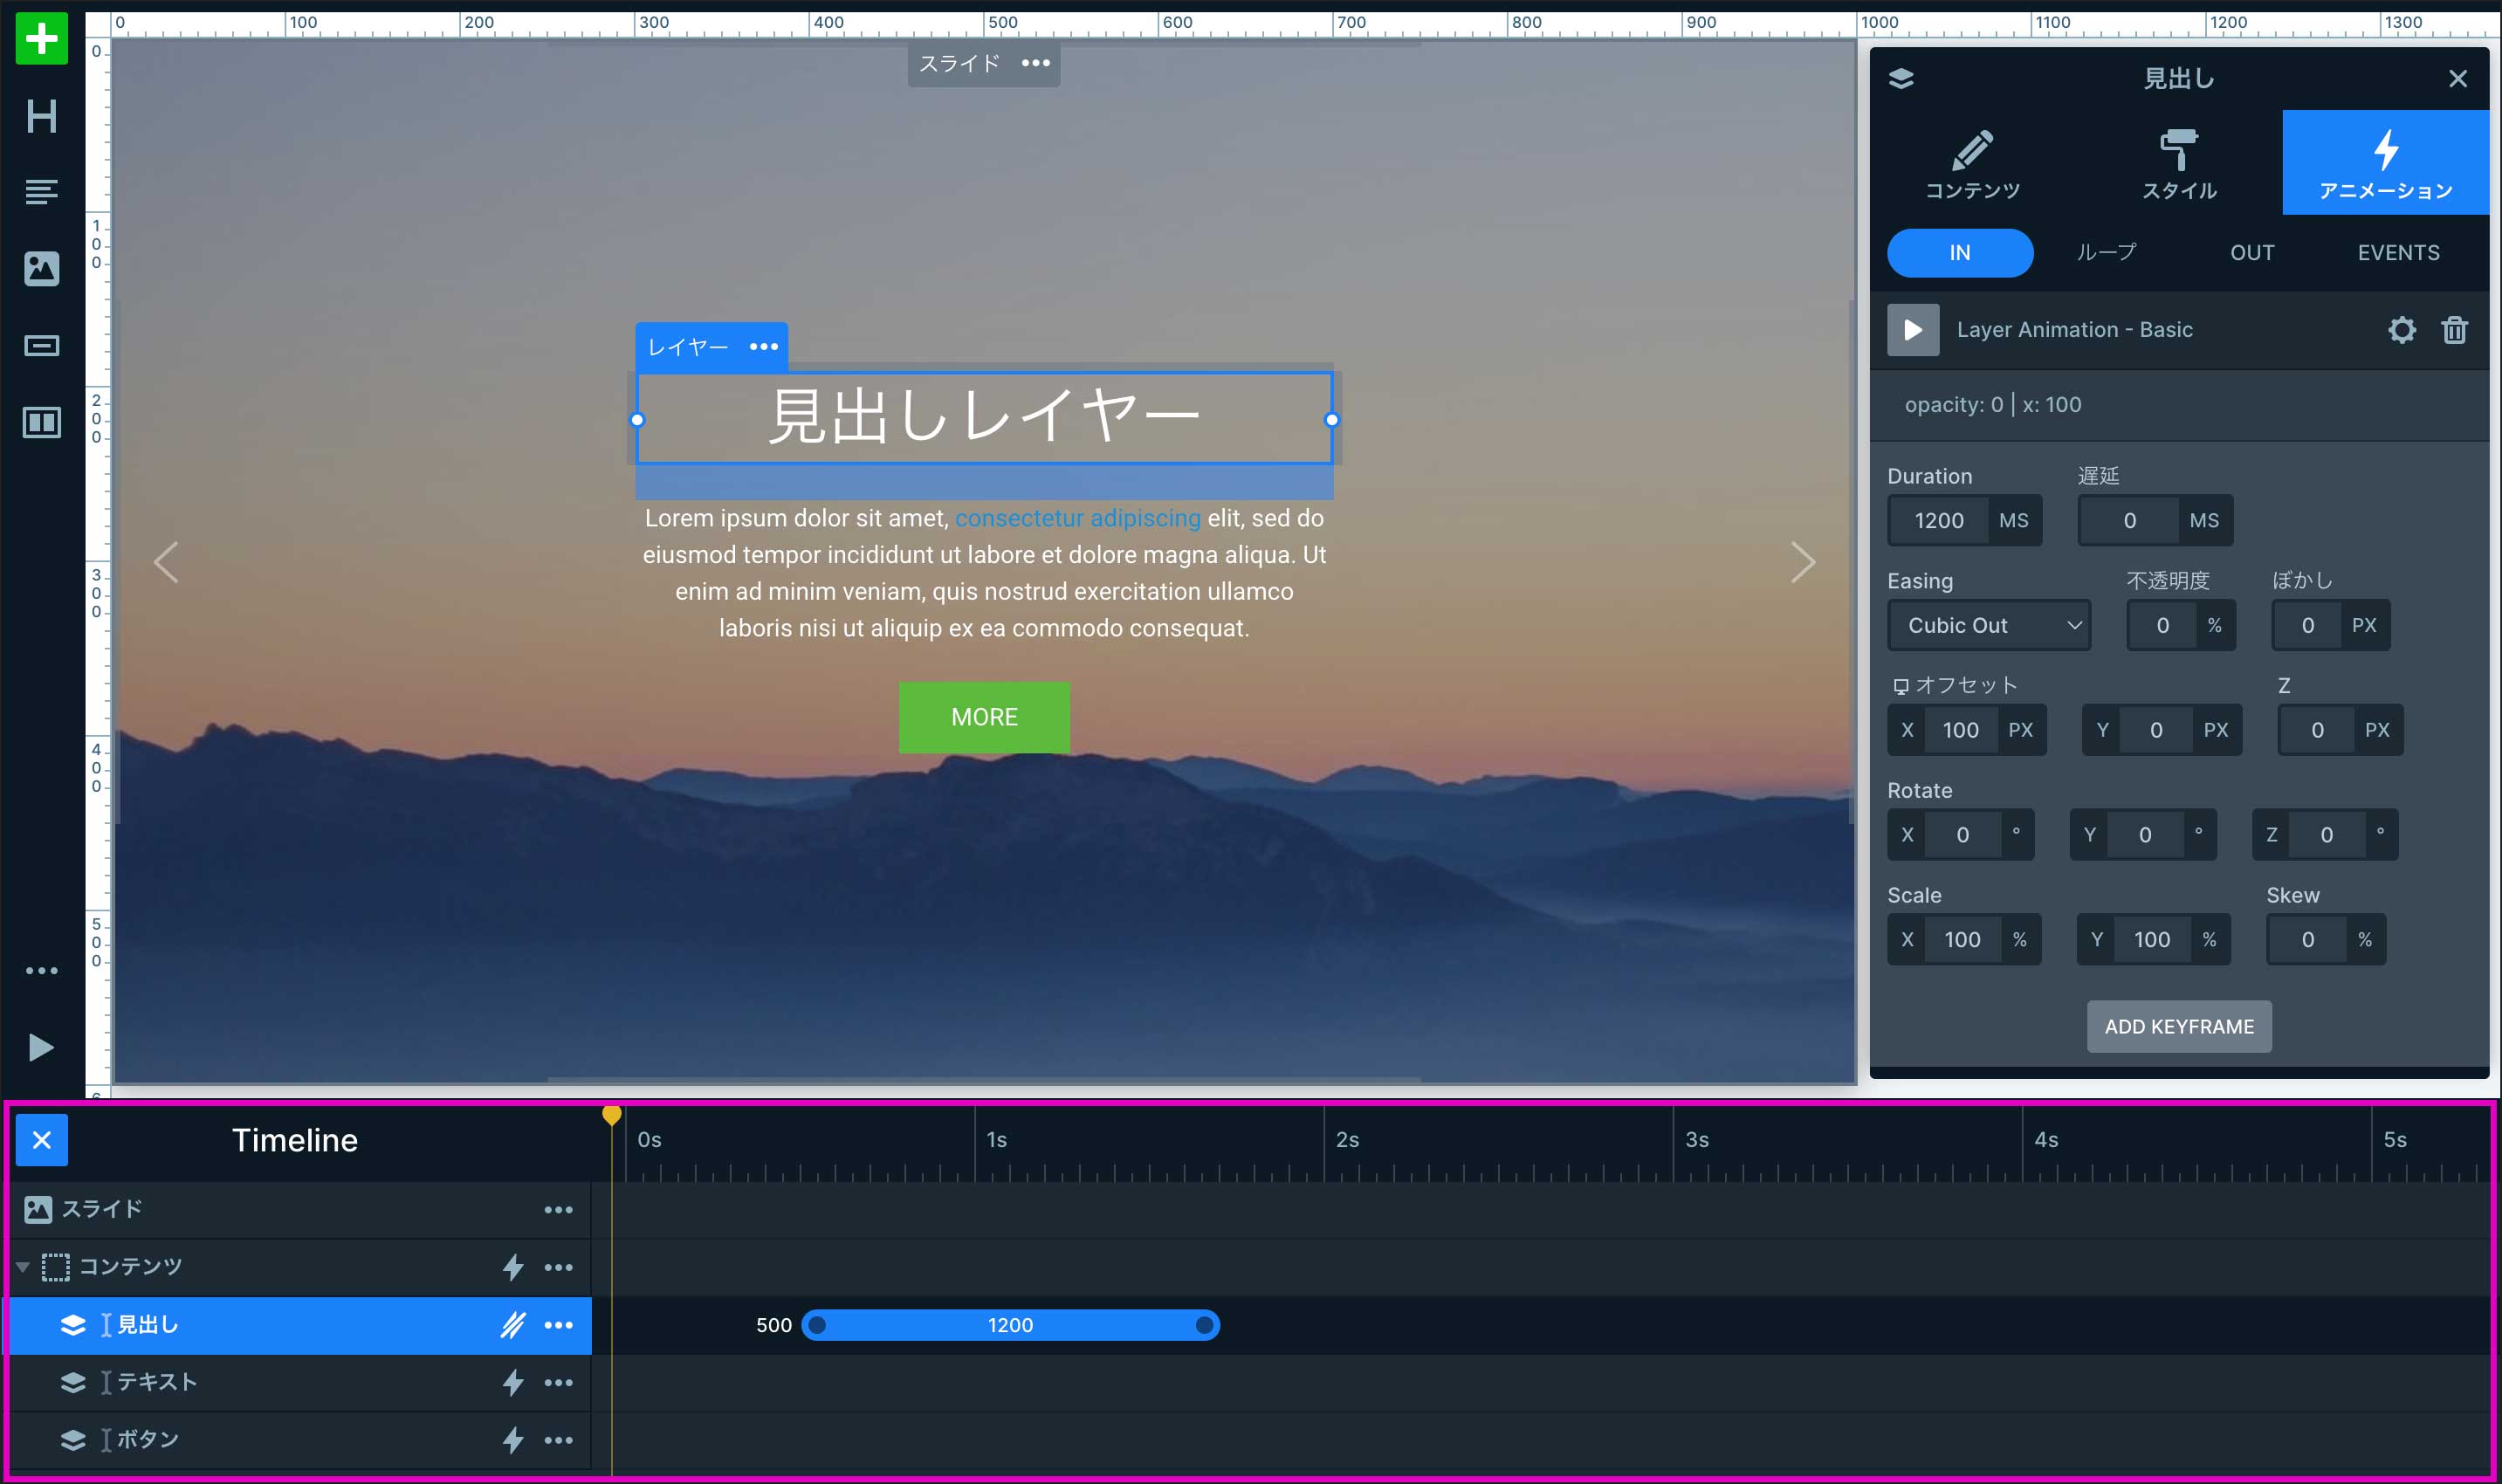Play the Layer Animation Basic preview
The image size is (2502, 1484).
(x=1912, y=330)
